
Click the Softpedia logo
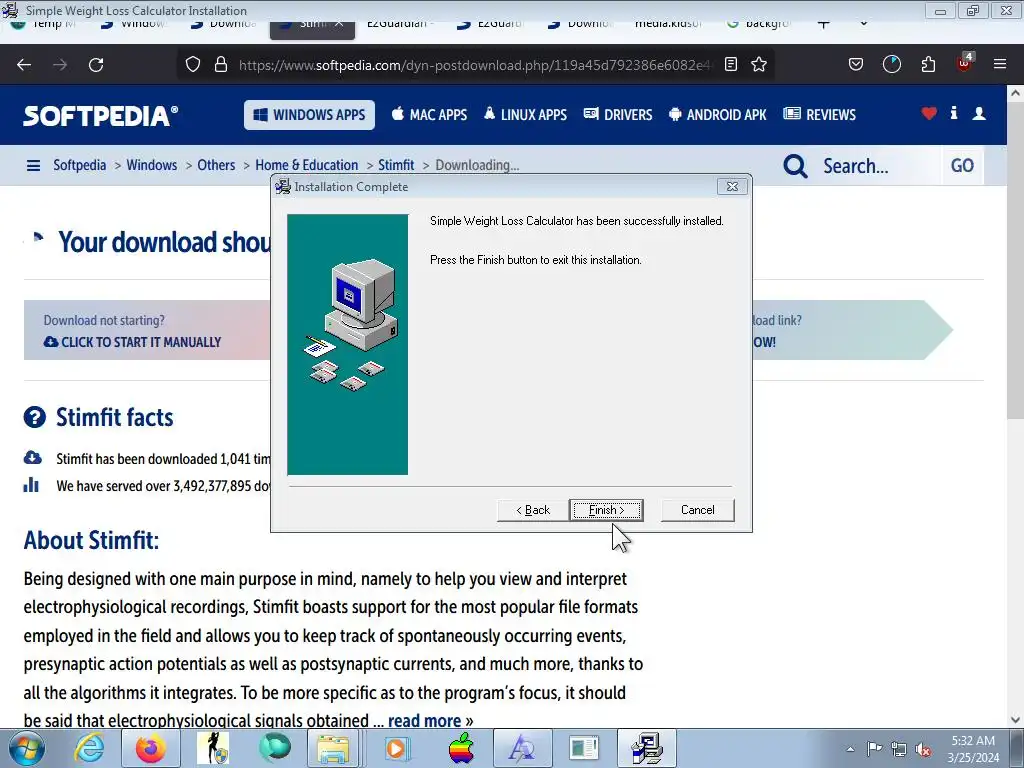(x=101, y=116)
